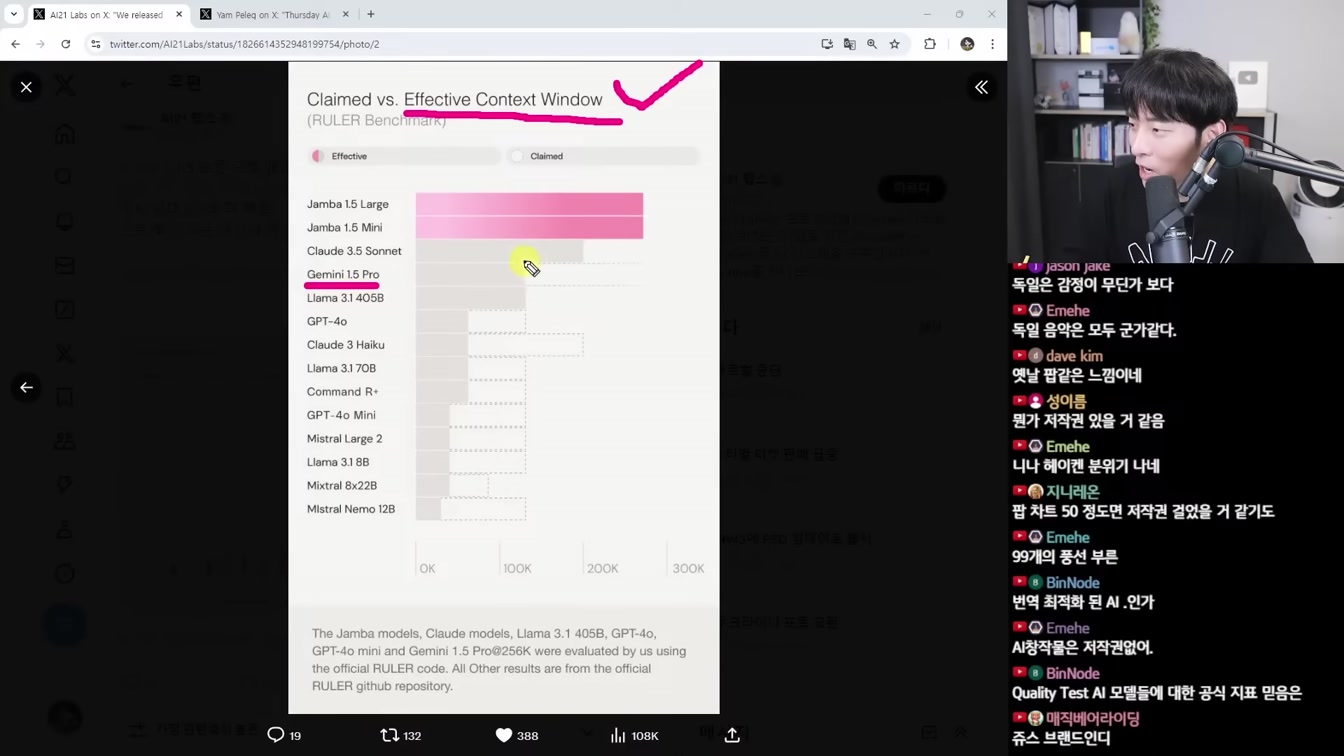This screenshot has width=1344, height=756.
Task: Click the 'Gemini 1.5 Pro' chart label
Action: [x=343, y=274]
